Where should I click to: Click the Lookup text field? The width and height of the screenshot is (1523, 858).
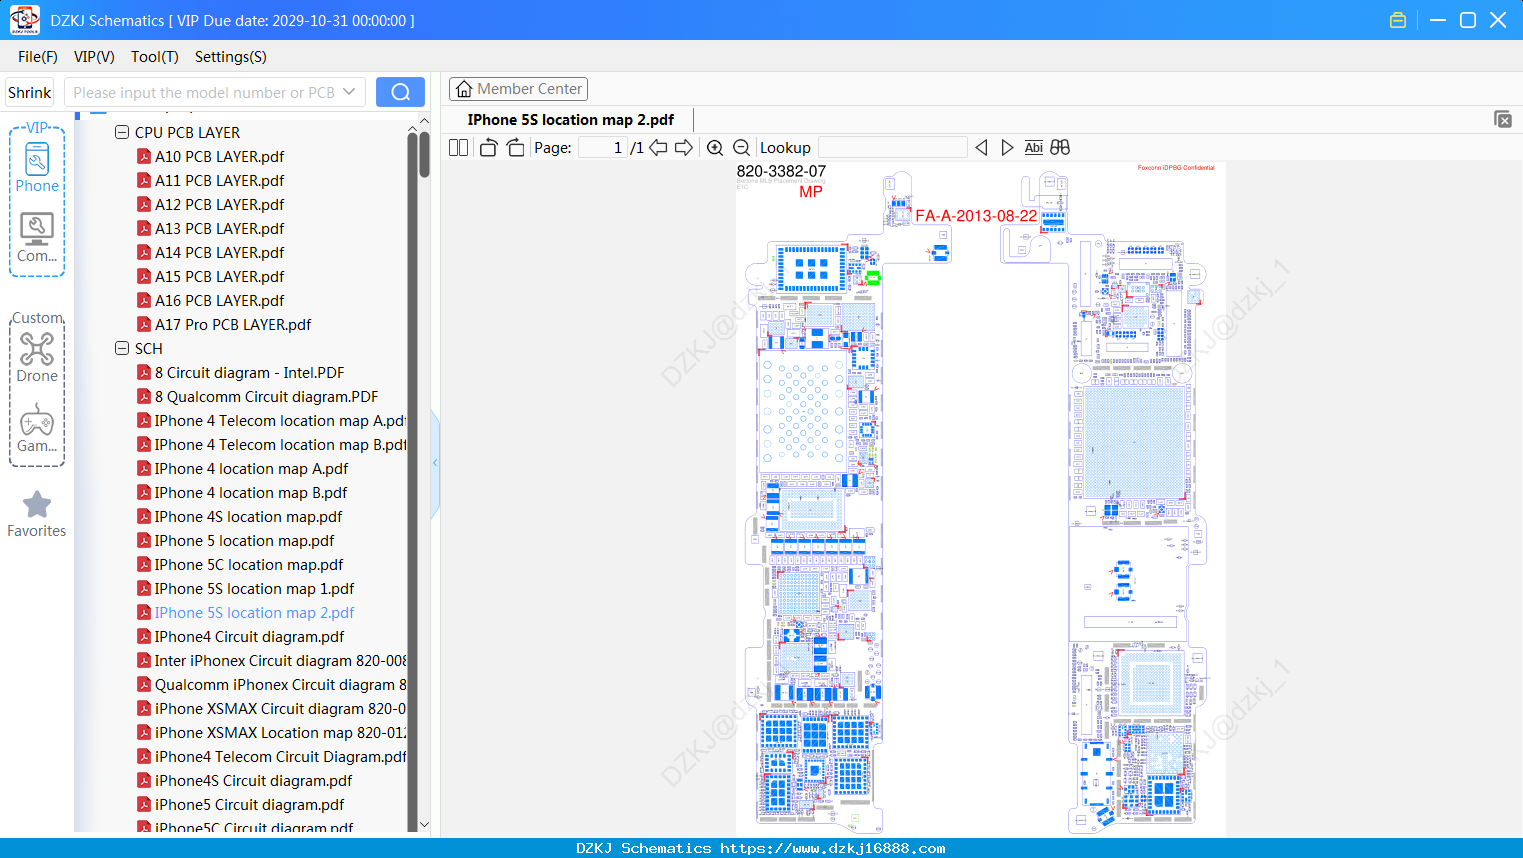pyautogui.click(x=892, y=148)
